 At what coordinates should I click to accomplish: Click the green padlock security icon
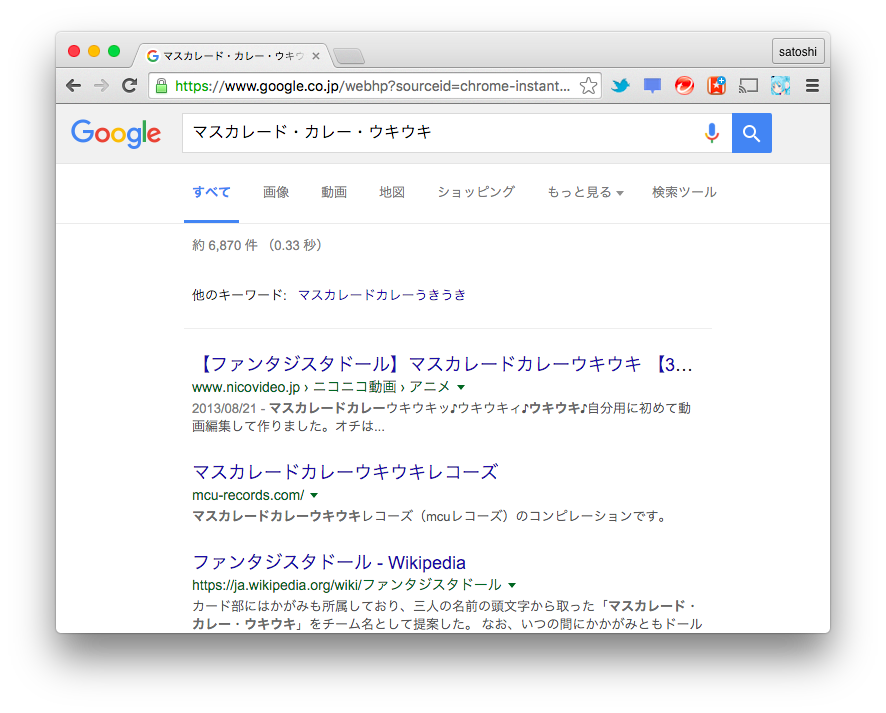point(161,86)
